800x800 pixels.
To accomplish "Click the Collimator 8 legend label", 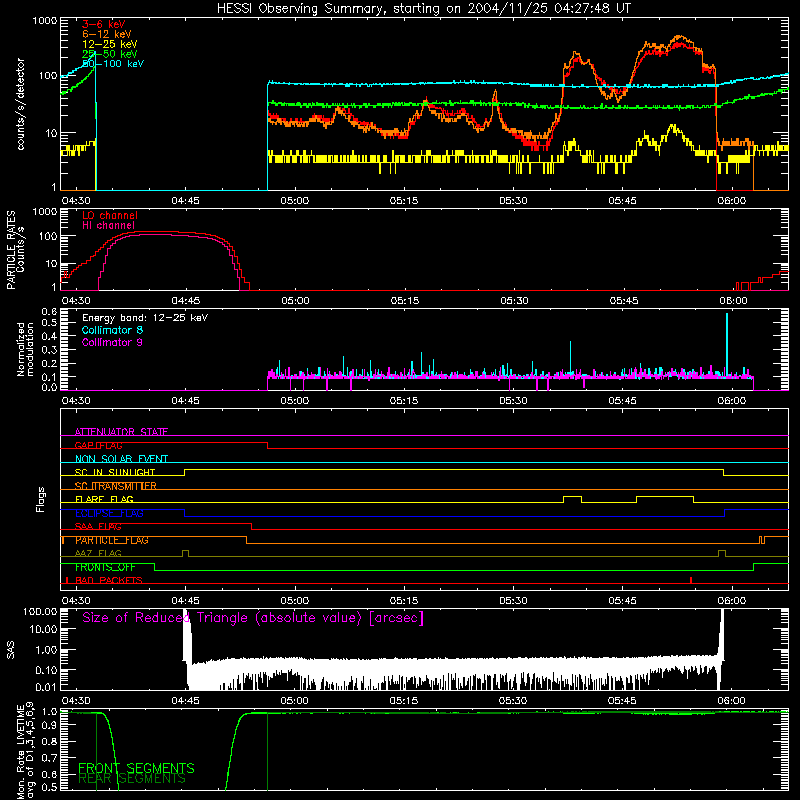I will (x=112, y=330).
